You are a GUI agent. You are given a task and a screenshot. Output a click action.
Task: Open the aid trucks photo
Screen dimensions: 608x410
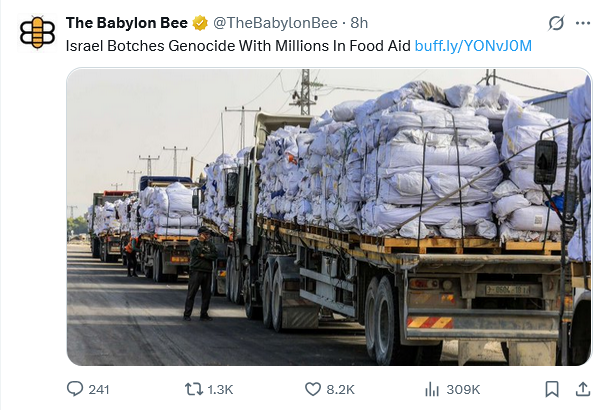[x=329, y=217]
